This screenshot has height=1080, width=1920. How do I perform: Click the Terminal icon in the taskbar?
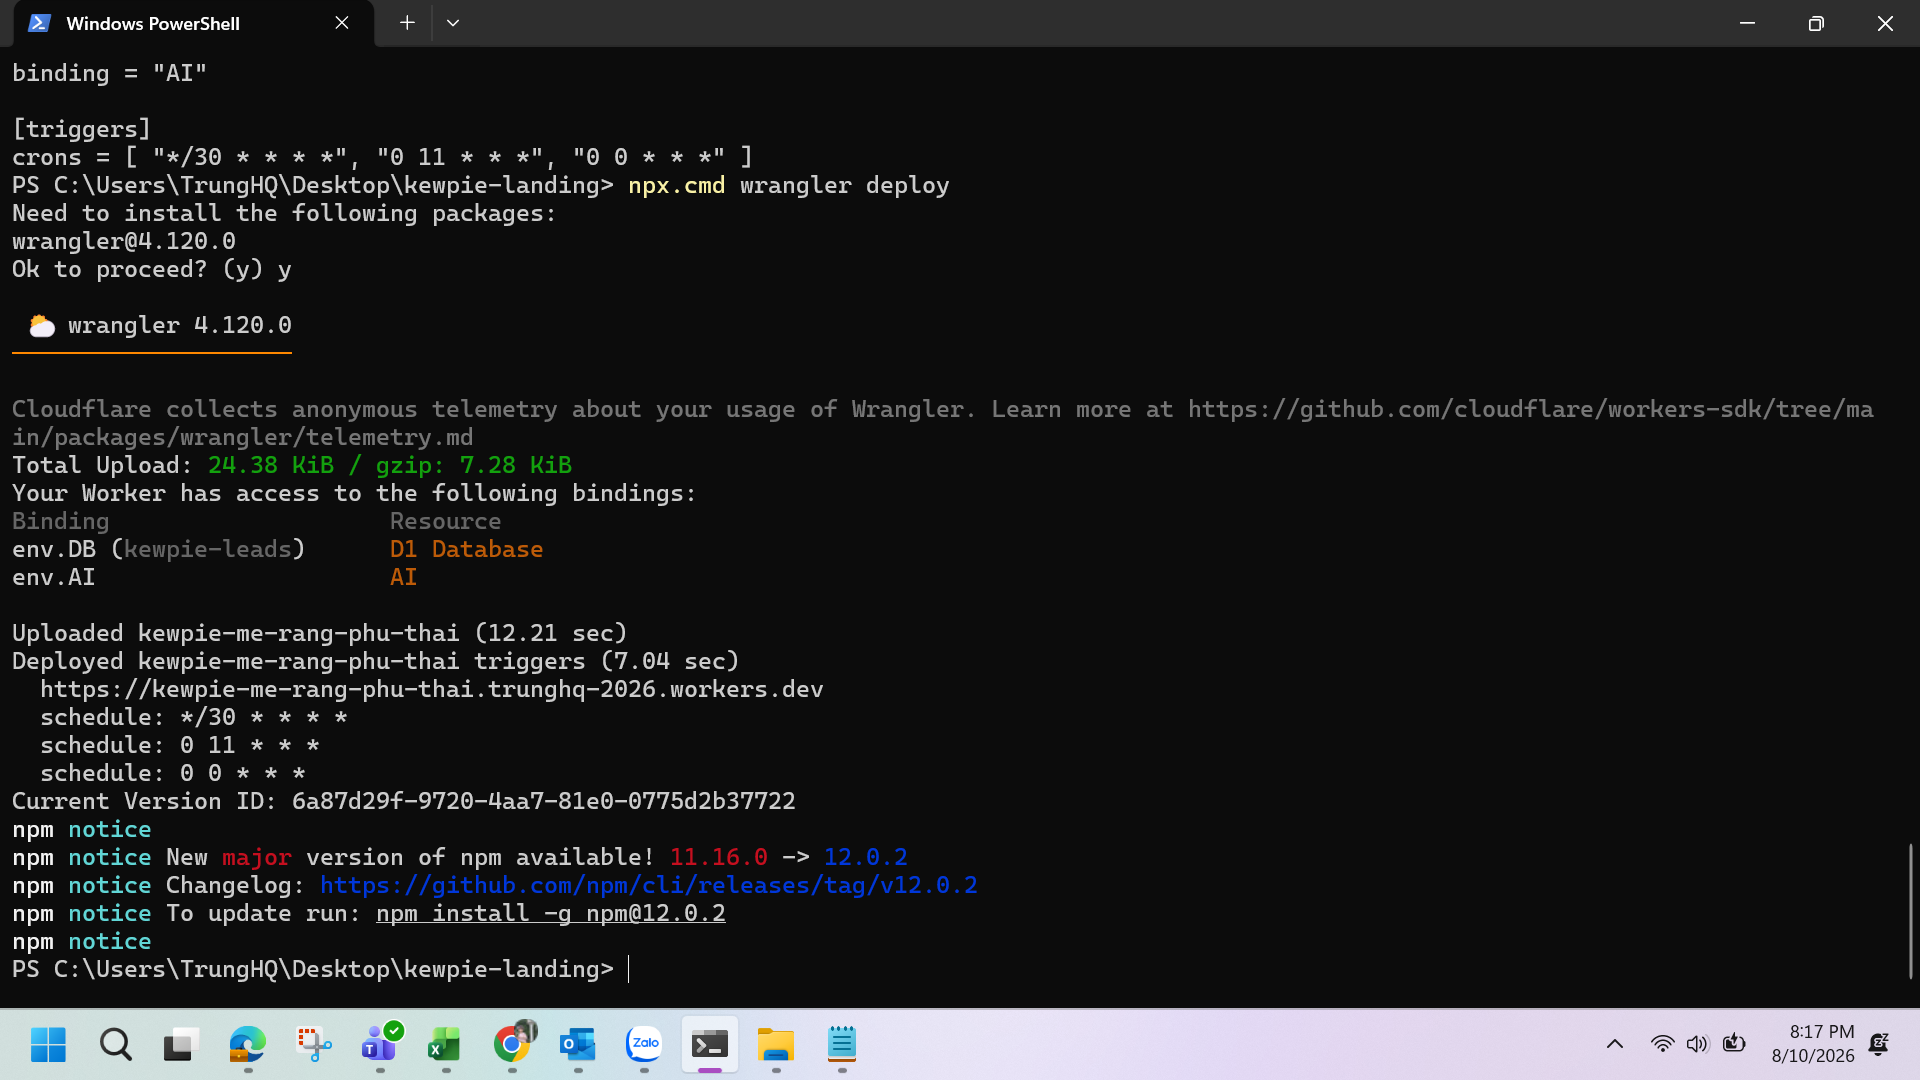(710, 1045)
